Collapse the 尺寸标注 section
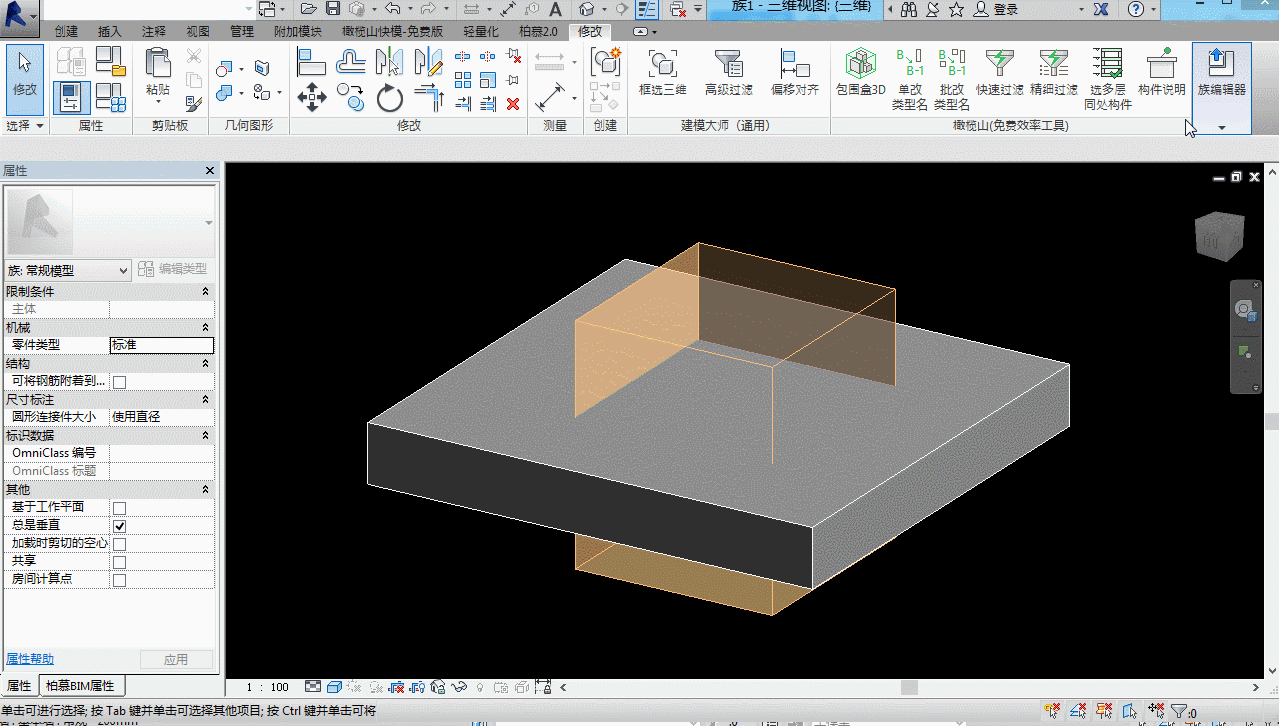The image size is (1279, 726). (206, 399)
